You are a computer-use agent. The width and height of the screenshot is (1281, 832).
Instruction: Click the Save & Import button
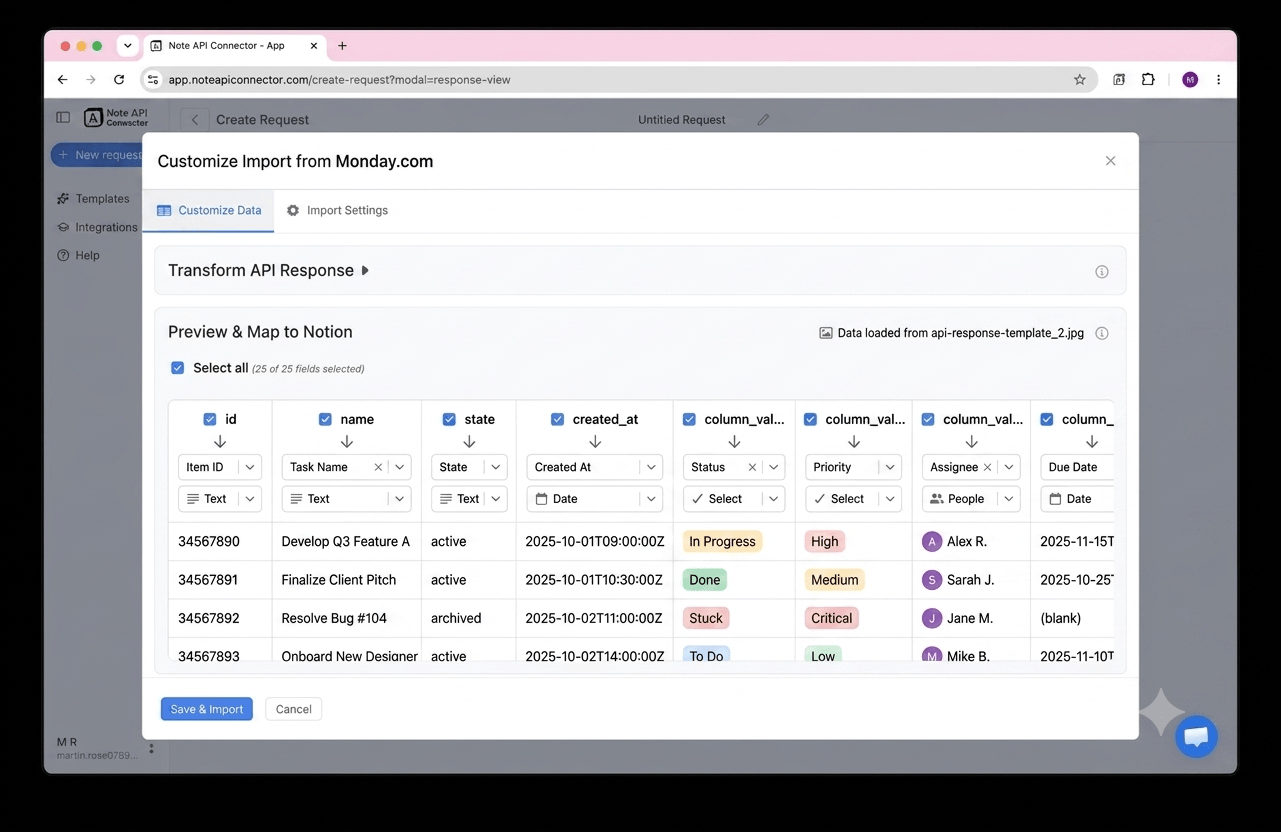tap(207, 709)
